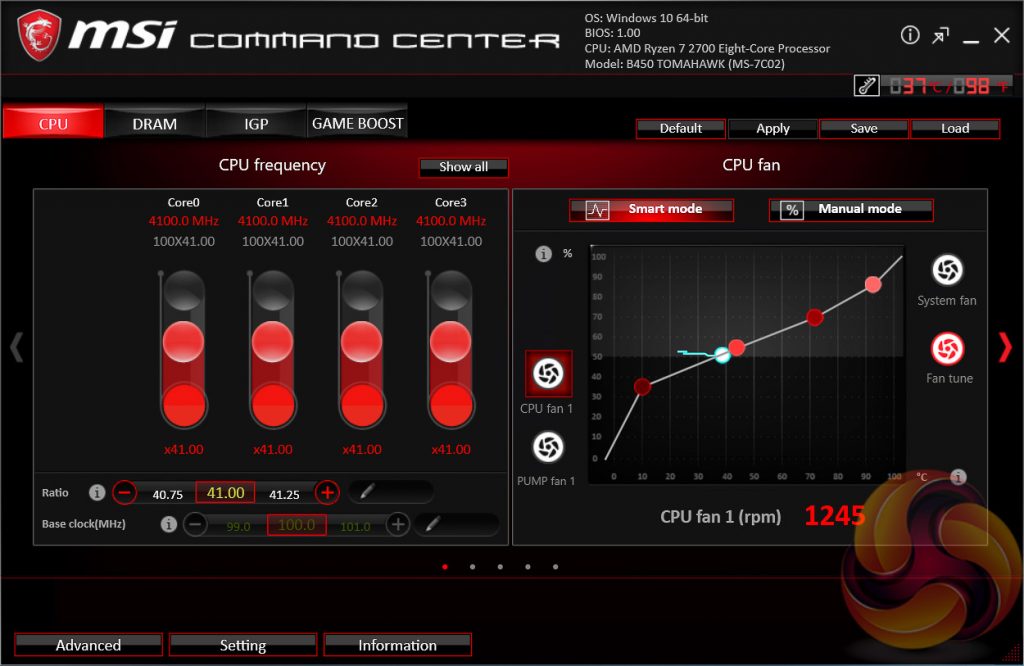This screenshot has height=666, width=1024.
Task: Select fan curve point near 90°C
Action: pos(873,284)
